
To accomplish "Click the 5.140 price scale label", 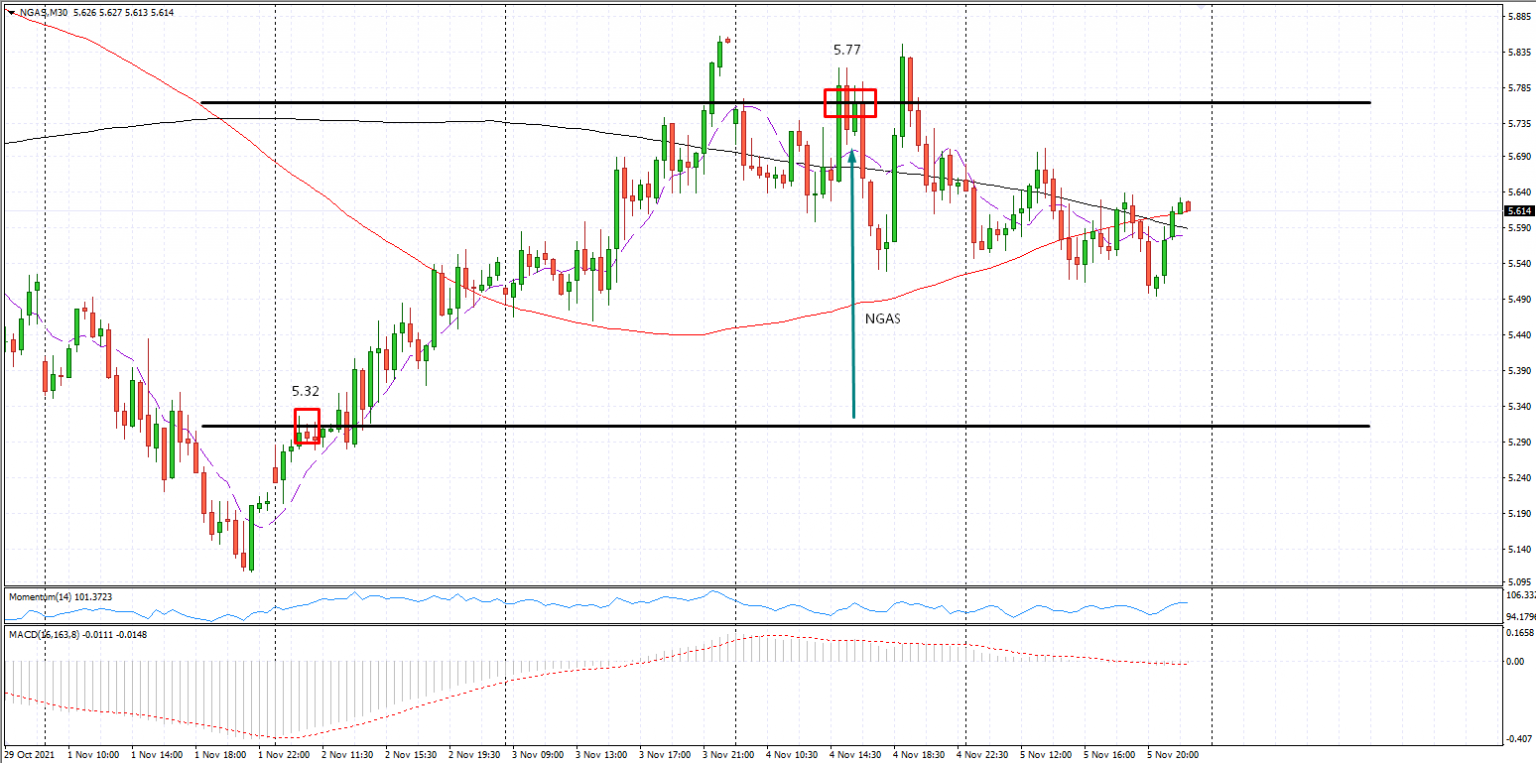I will (1519, 550).
